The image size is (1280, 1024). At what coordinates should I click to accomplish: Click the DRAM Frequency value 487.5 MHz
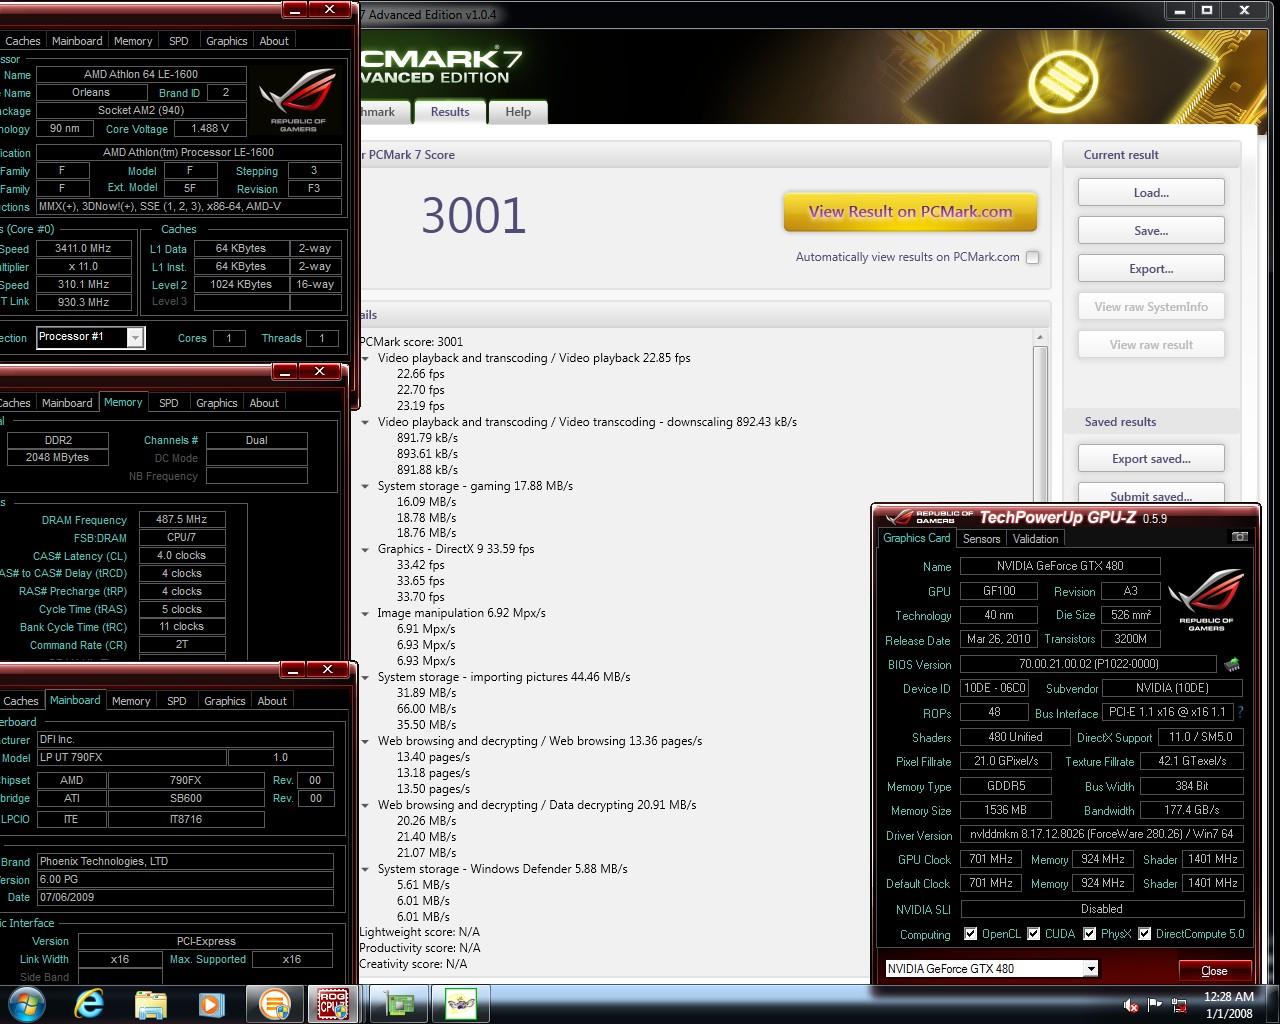[x=182, y=520]
